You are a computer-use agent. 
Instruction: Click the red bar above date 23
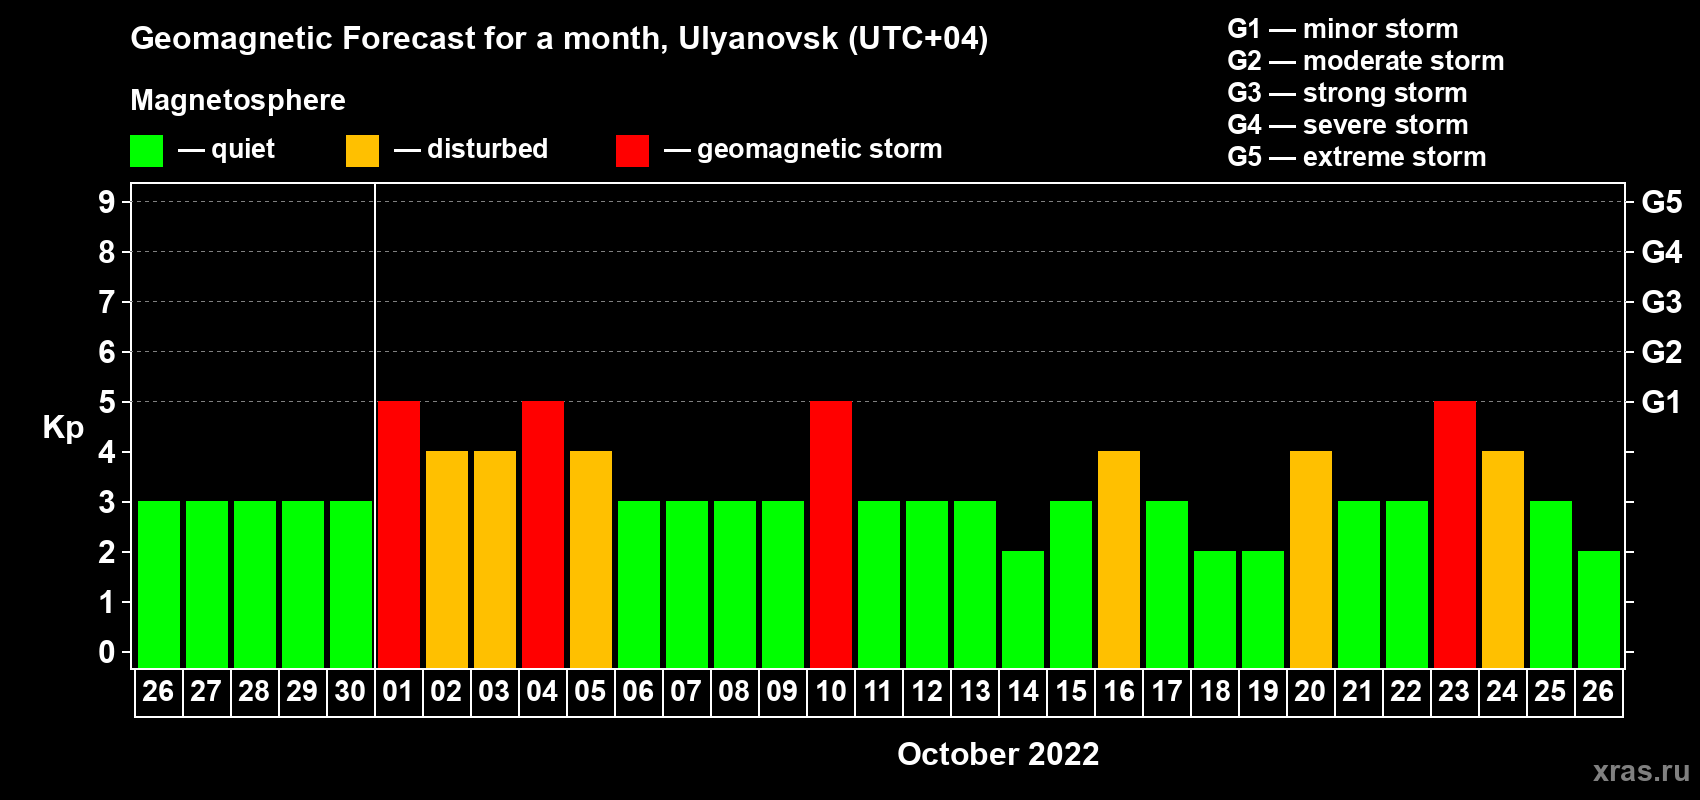[1455, 534]
